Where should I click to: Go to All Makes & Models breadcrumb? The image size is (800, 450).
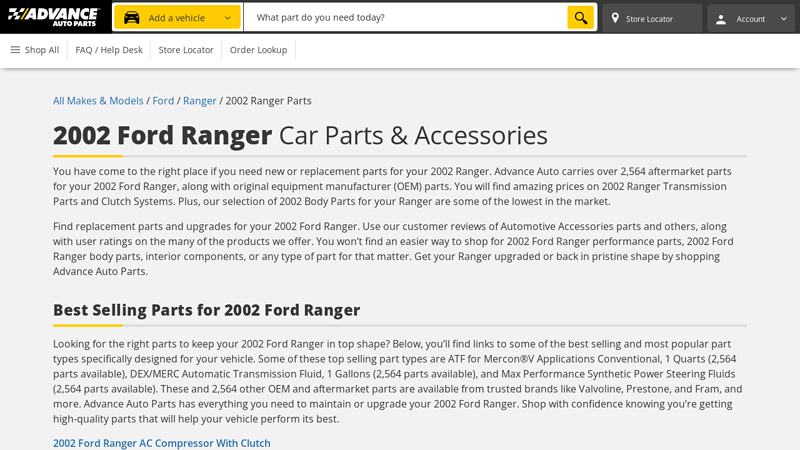click(x=98, y=101)
